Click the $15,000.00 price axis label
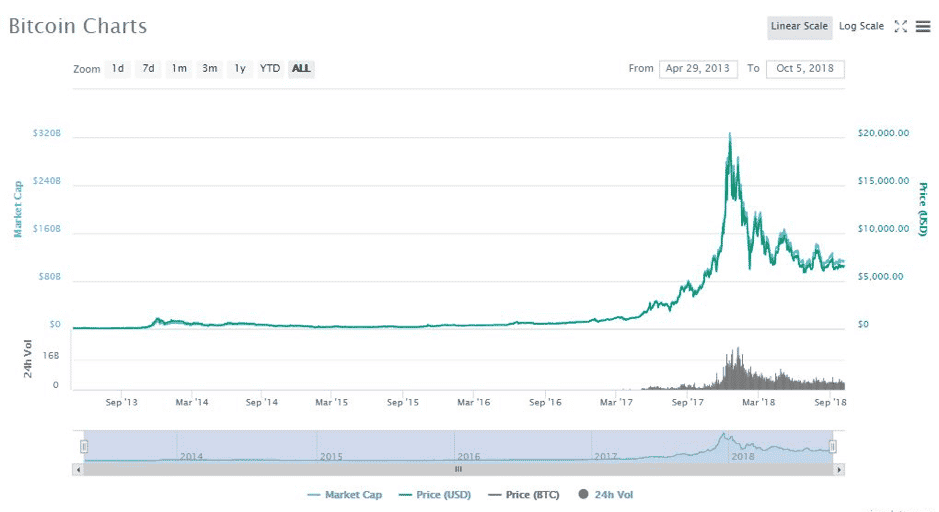 [x=883, y=181]
